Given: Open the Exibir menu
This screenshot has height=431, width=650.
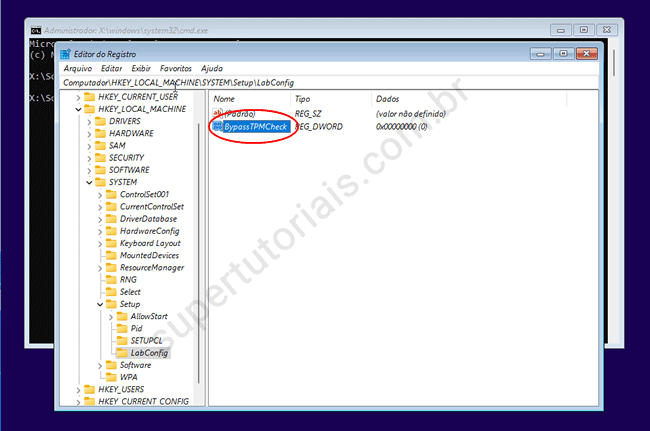Looking at the screenshot, I should click(x=141, y=68).
